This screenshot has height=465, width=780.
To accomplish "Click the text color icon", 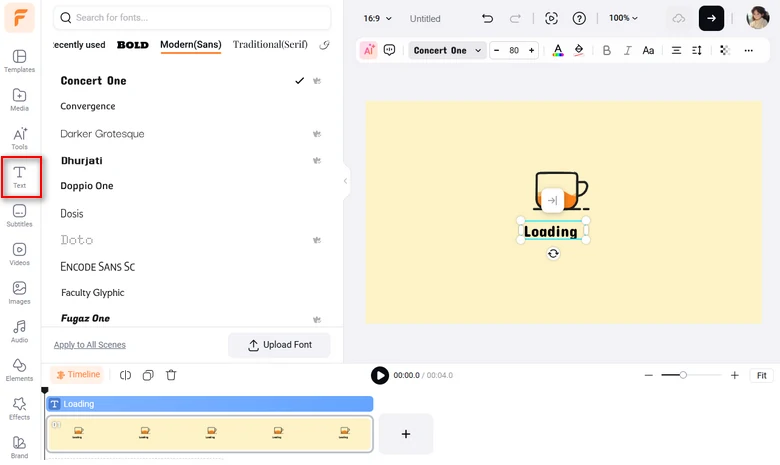I will (558, 50).
